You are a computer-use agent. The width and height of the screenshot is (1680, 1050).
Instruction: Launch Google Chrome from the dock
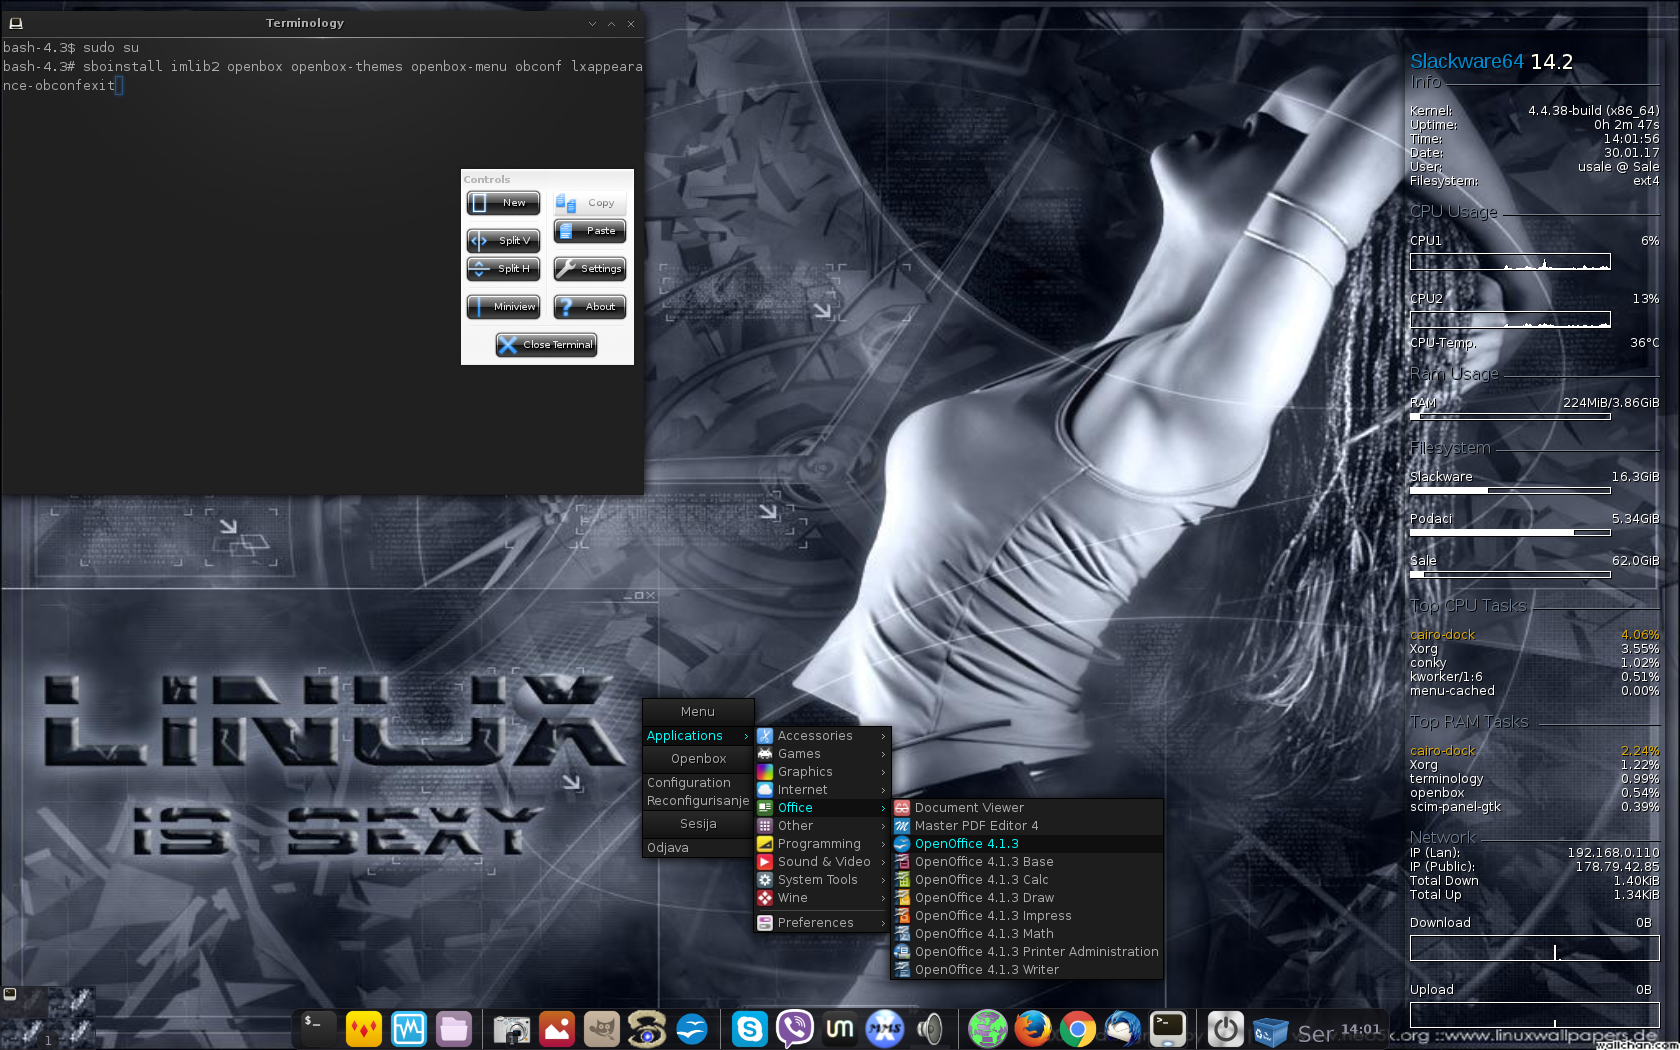pos(1077,1028)
